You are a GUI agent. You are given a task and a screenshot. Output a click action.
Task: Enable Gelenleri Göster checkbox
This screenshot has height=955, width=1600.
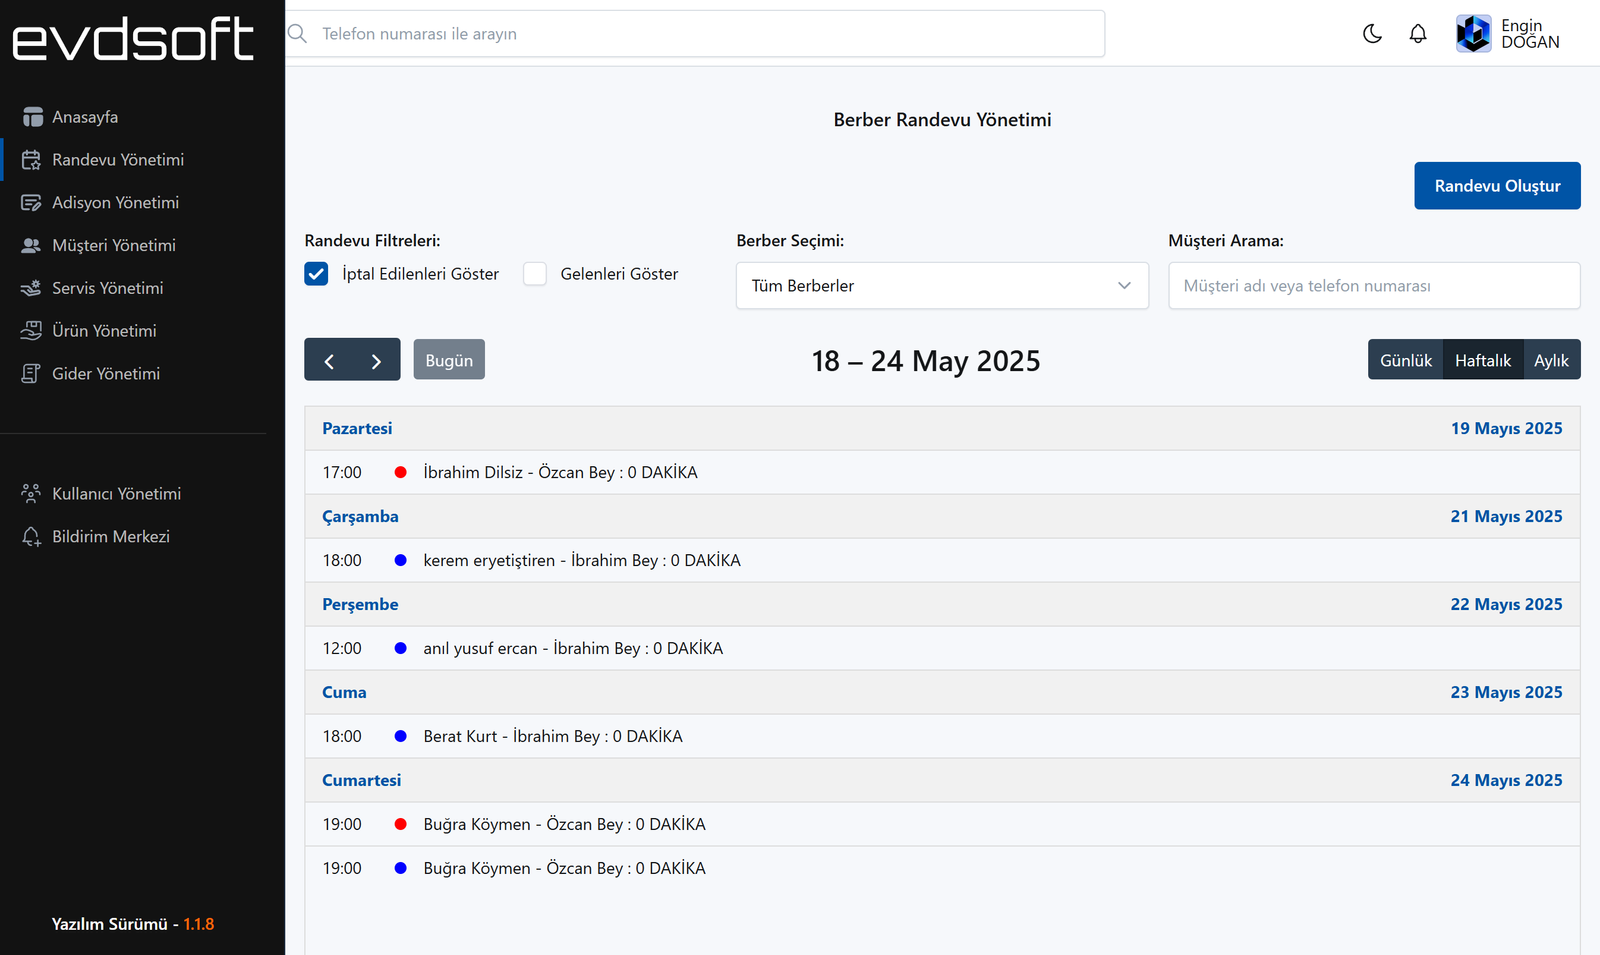[x=535, y=274]
